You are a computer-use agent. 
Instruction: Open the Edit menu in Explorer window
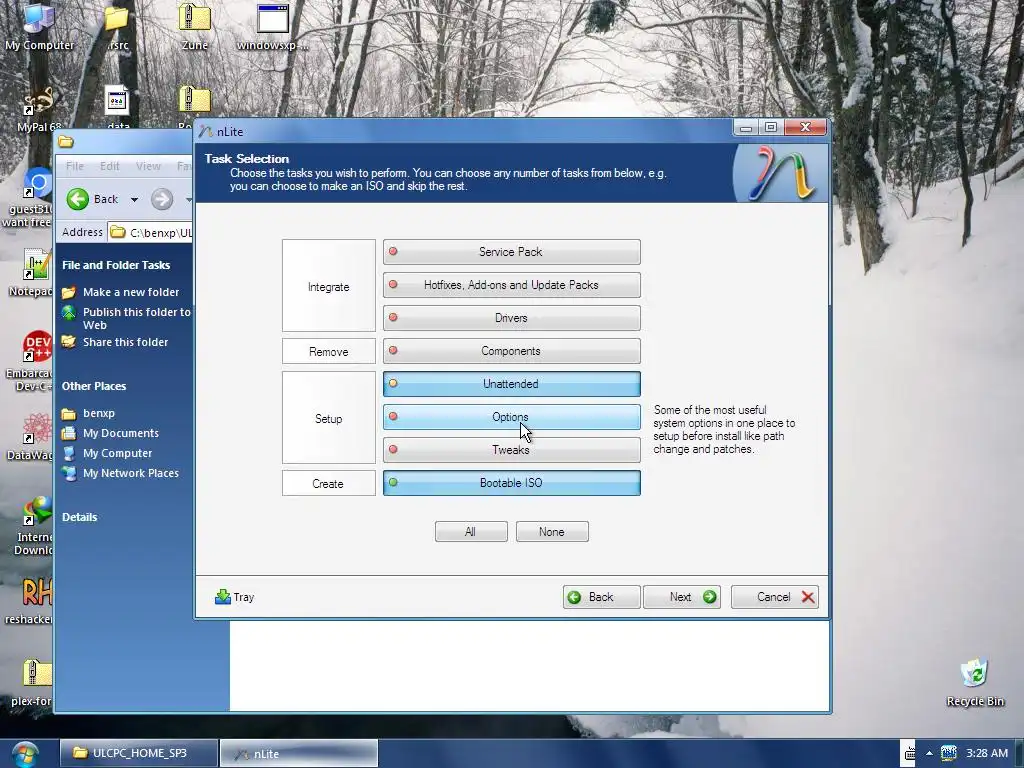[110, 167]
